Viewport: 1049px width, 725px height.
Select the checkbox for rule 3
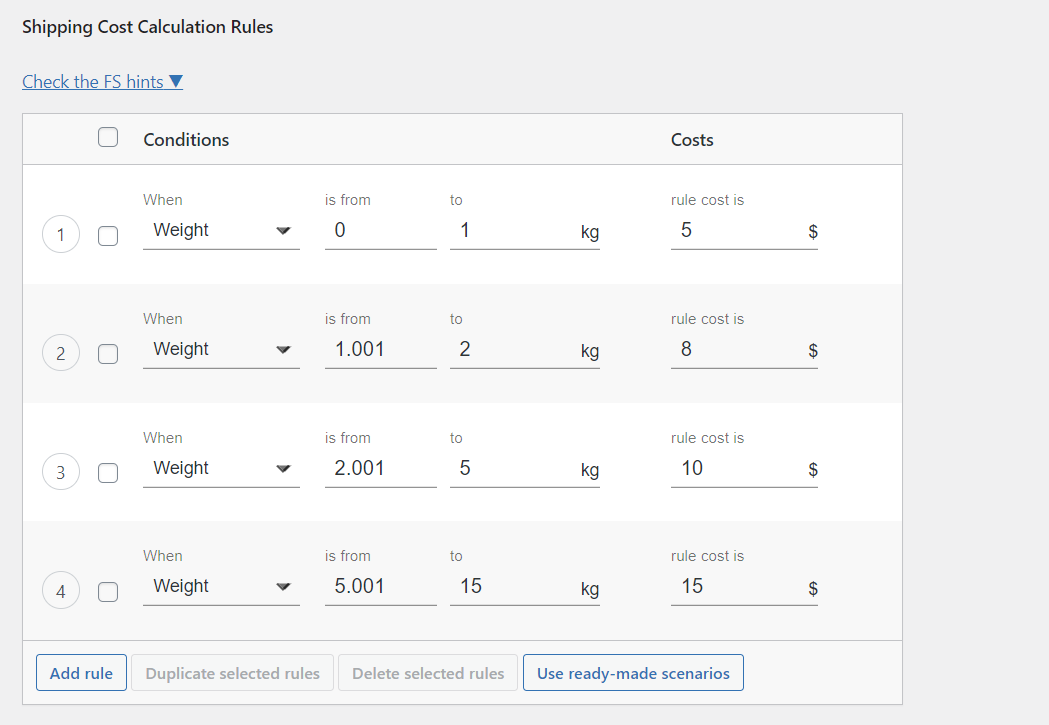108,473
